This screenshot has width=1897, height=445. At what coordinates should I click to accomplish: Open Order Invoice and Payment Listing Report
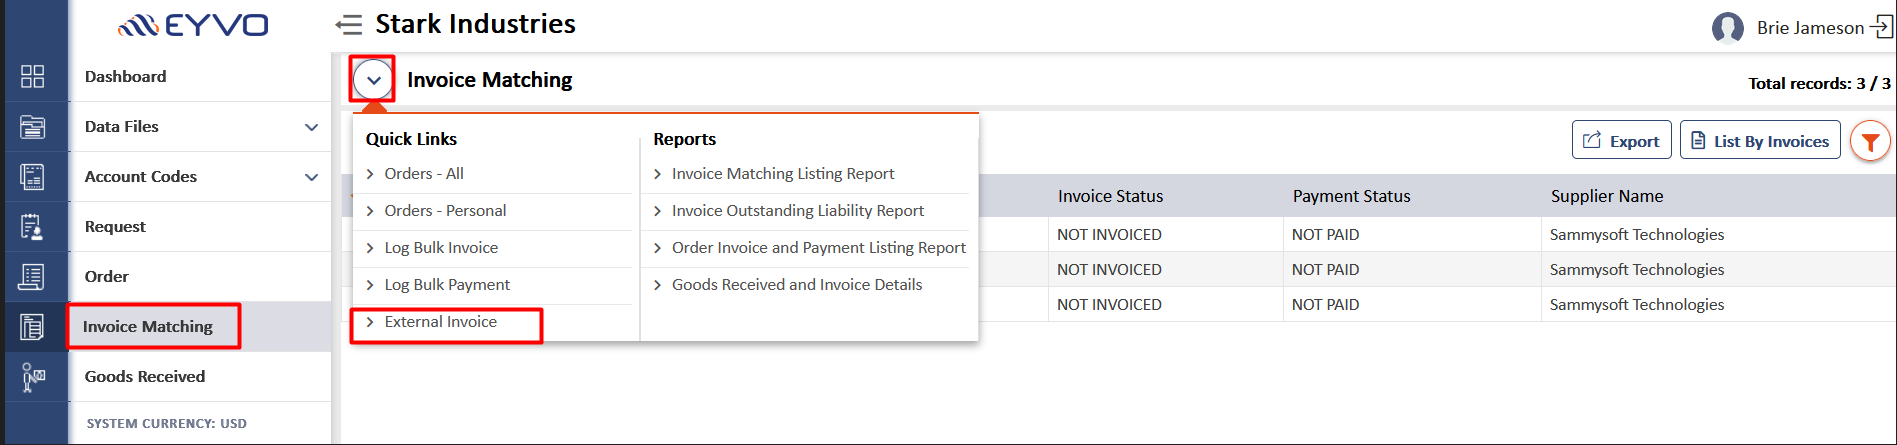click(x=819, y=248)
